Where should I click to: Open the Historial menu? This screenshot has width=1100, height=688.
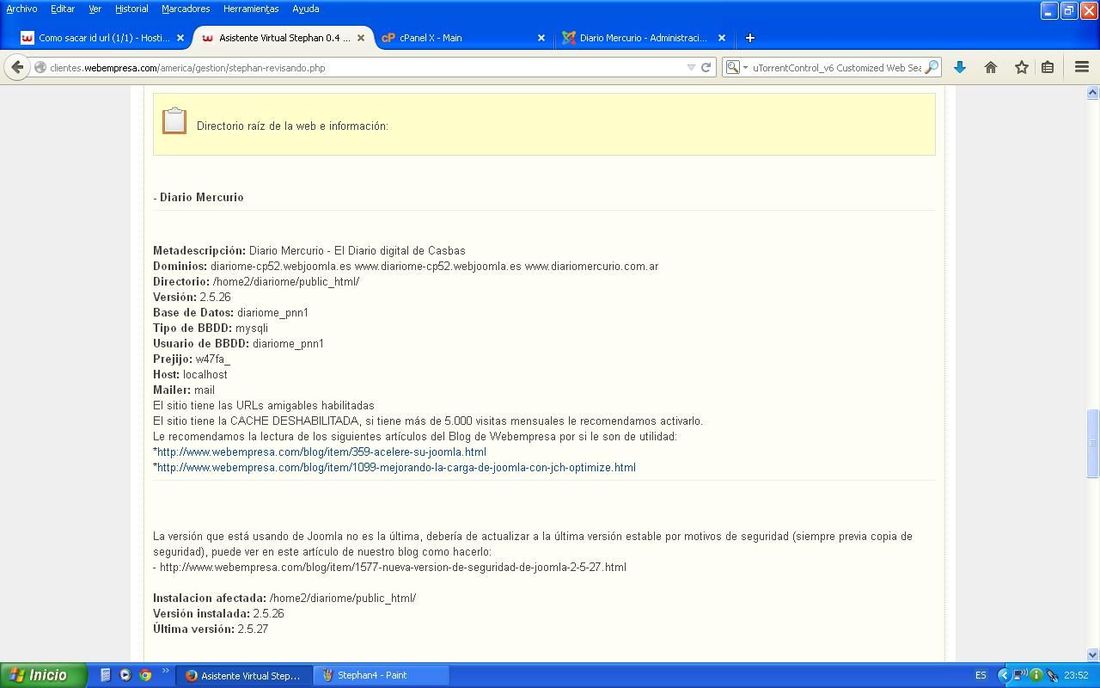coord(132,9)
